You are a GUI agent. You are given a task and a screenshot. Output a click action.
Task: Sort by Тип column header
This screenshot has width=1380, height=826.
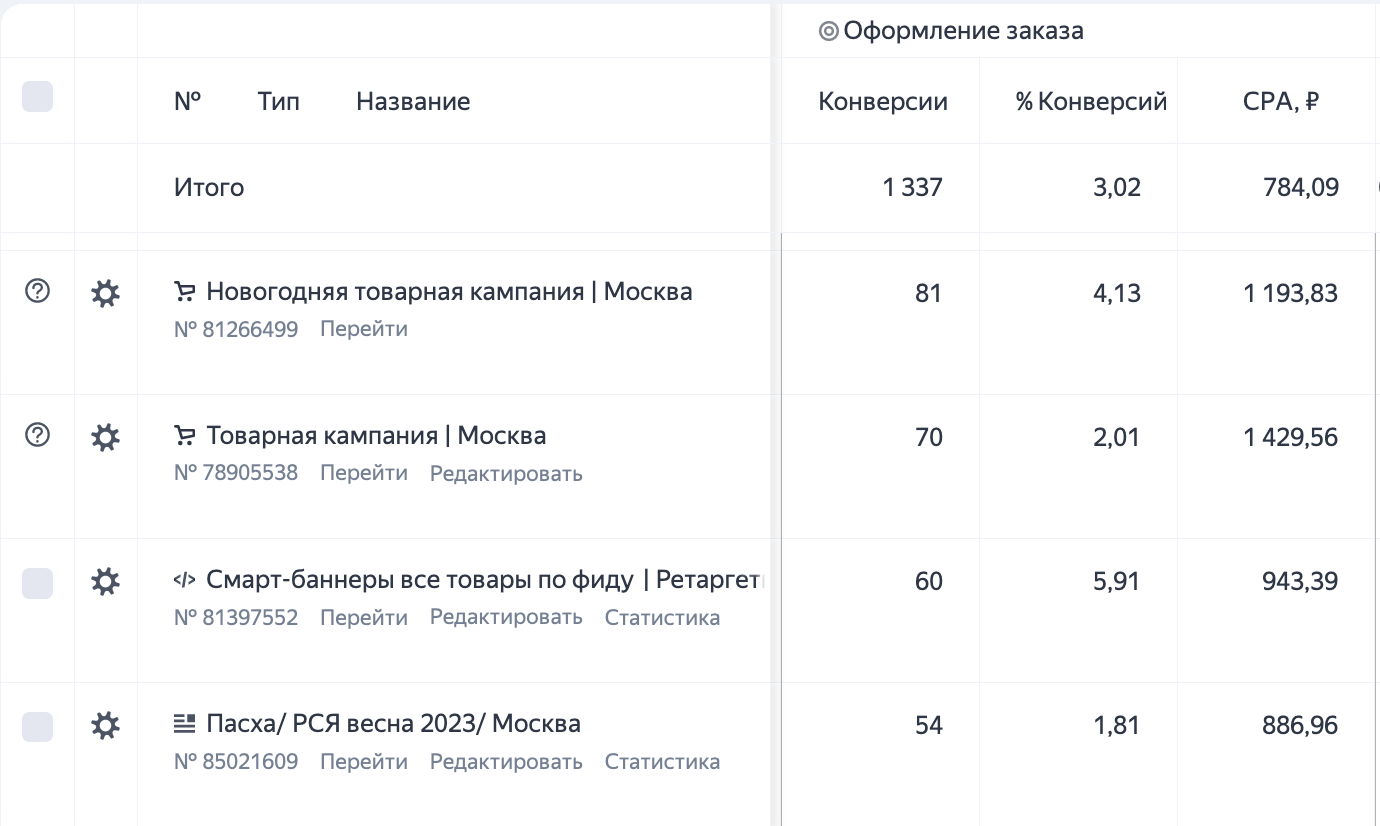coord(278,101)
